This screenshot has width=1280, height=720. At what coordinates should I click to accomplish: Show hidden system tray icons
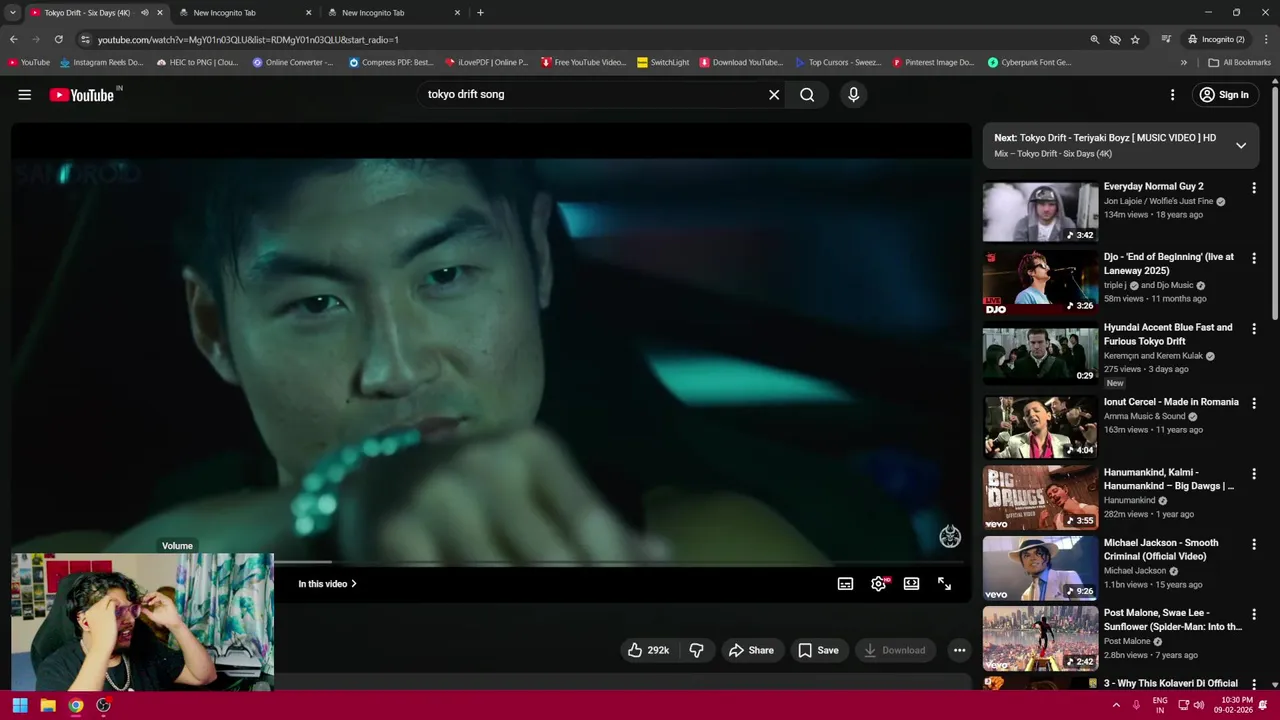tap(1116, 705)
